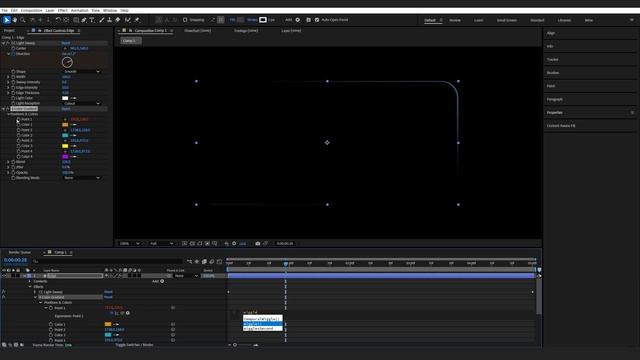Open the Shape dropdown set to Smooth

coord(82,71)
